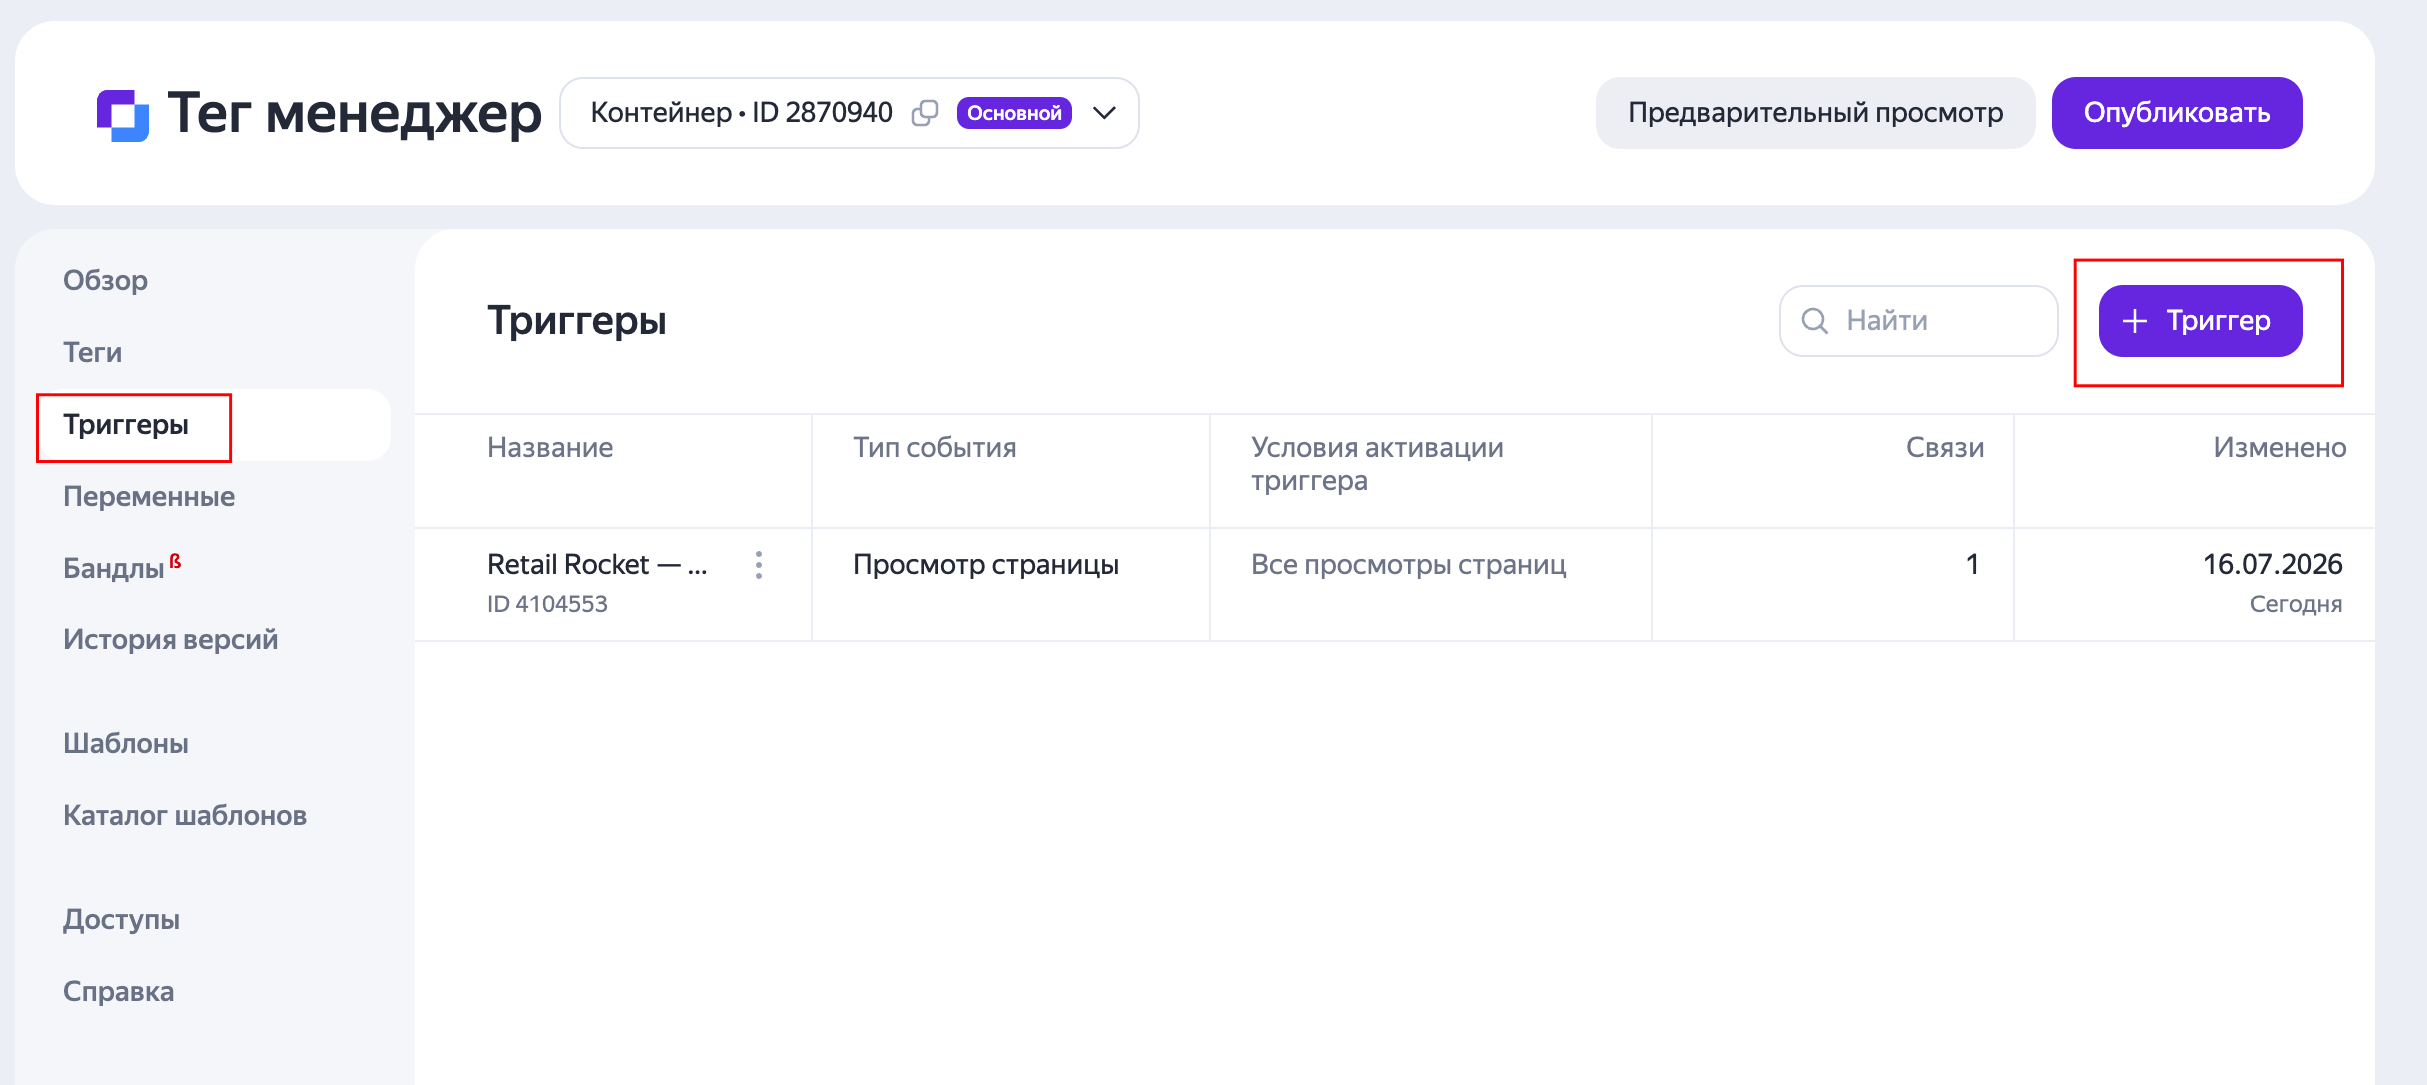Open Обзор in the sidebar
This screenshot has width=2427, height=1085.
coord(105,280)
